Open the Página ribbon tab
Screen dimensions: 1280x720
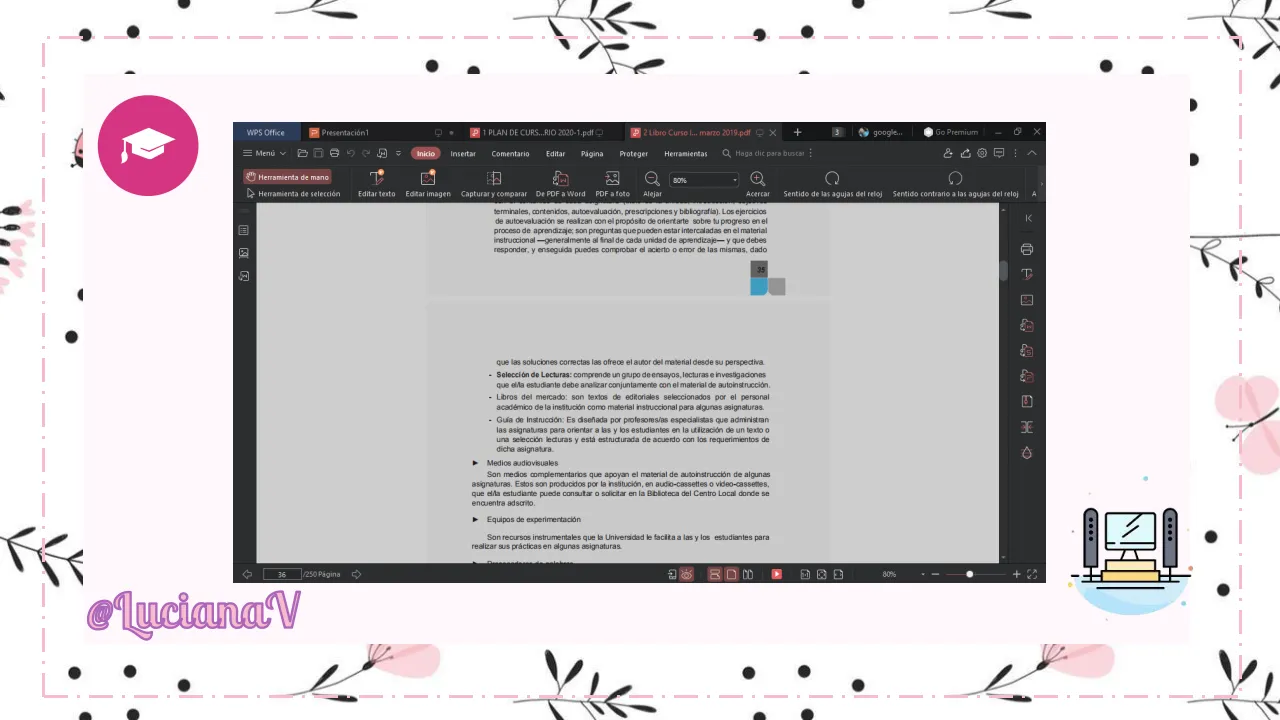592,153
